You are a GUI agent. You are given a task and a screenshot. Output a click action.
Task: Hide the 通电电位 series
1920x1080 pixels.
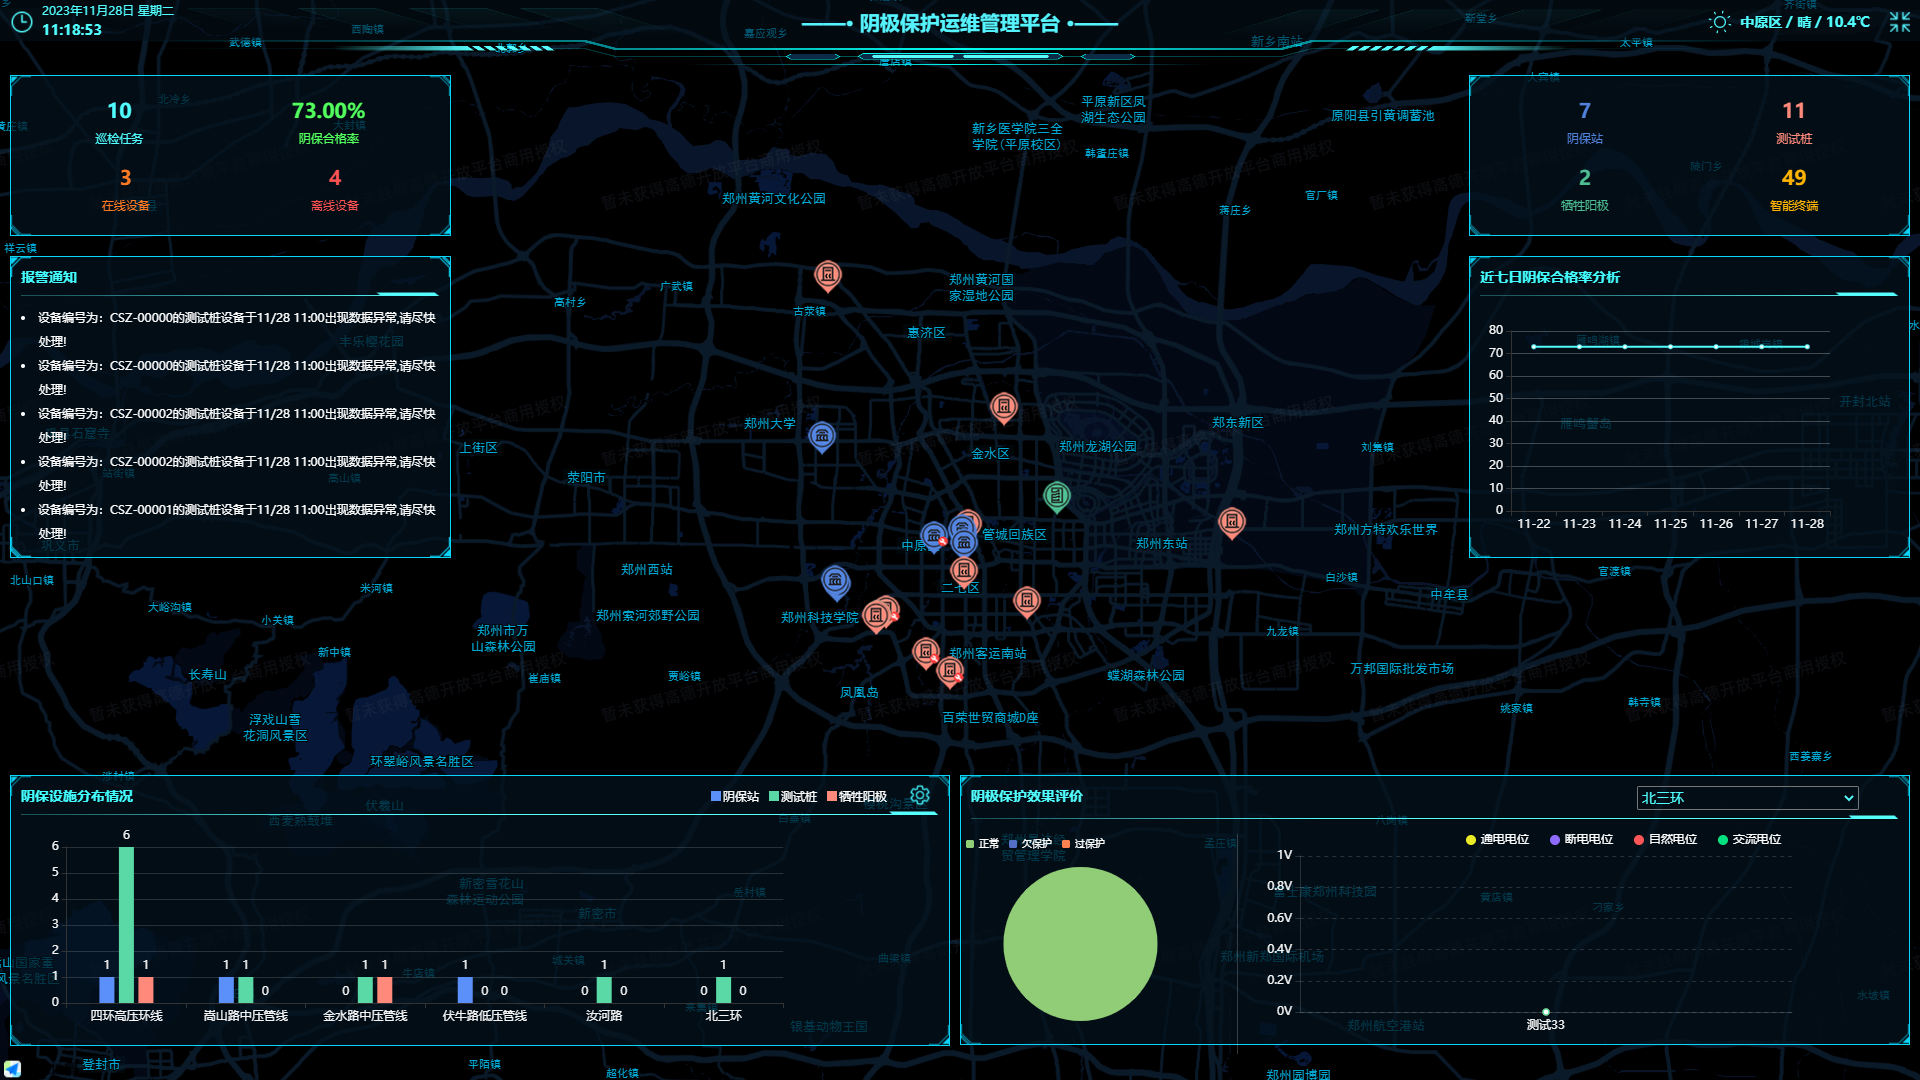1497,840
